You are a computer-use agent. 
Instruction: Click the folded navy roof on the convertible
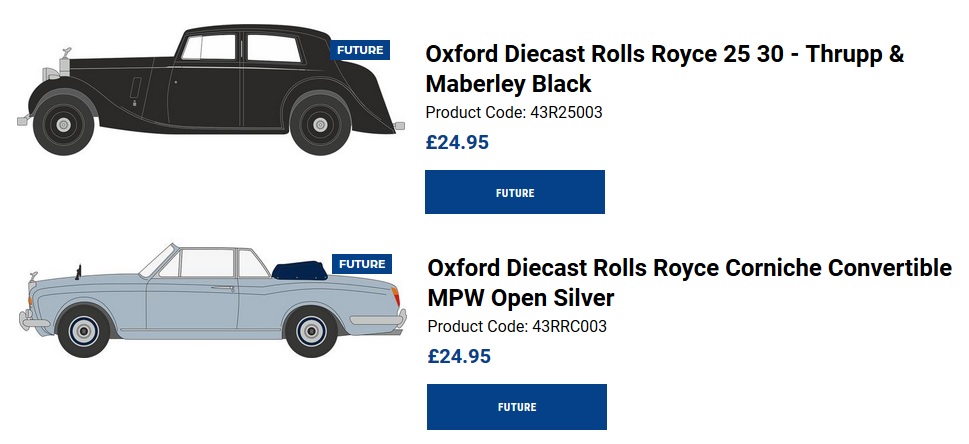(x=300, y=268)
